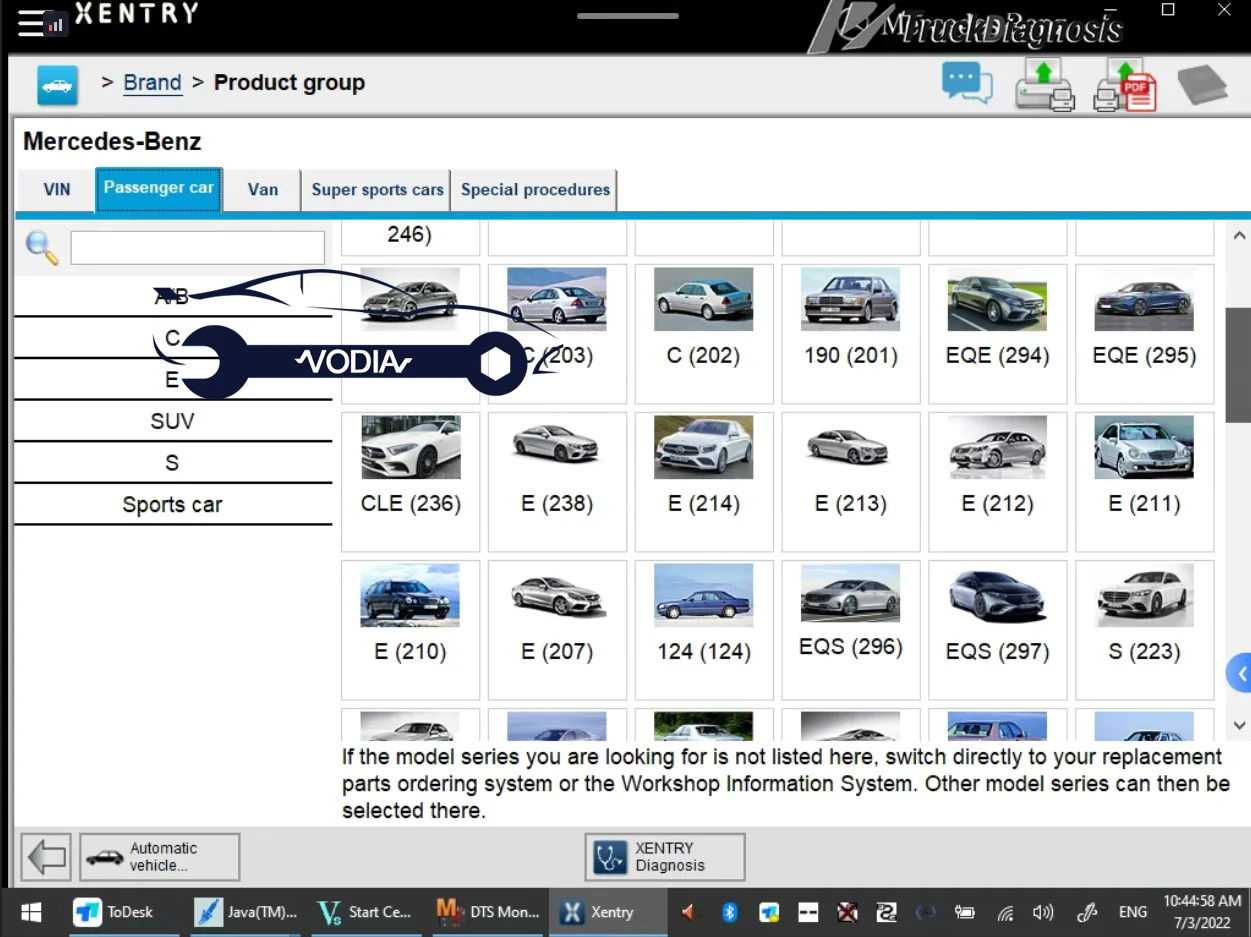Click the orange speaker tray icon
Image resolution: width=1251 pixels, height=937 pixels.
[x=688, y=912]
